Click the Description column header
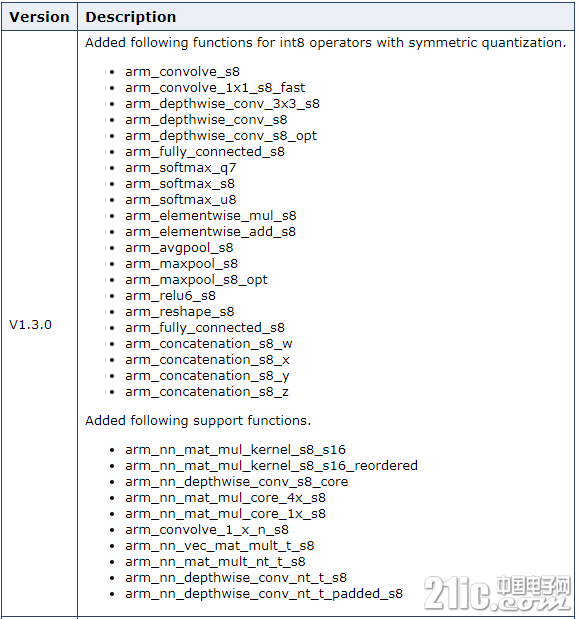Screen dimensions: 578x619 tap(131, 17)
